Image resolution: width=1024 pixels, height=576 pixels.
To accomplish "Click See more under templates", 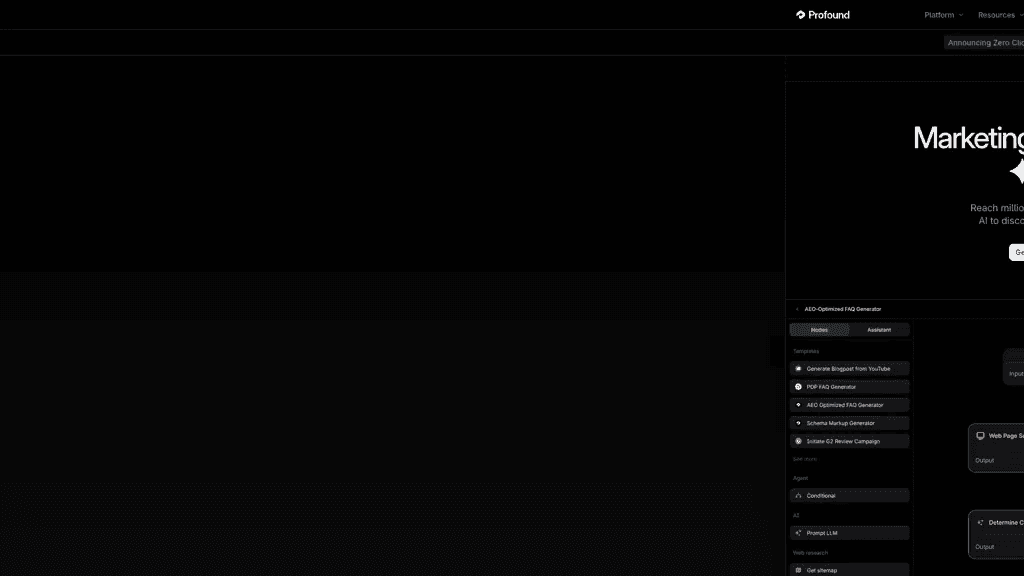I will (805, 459).
